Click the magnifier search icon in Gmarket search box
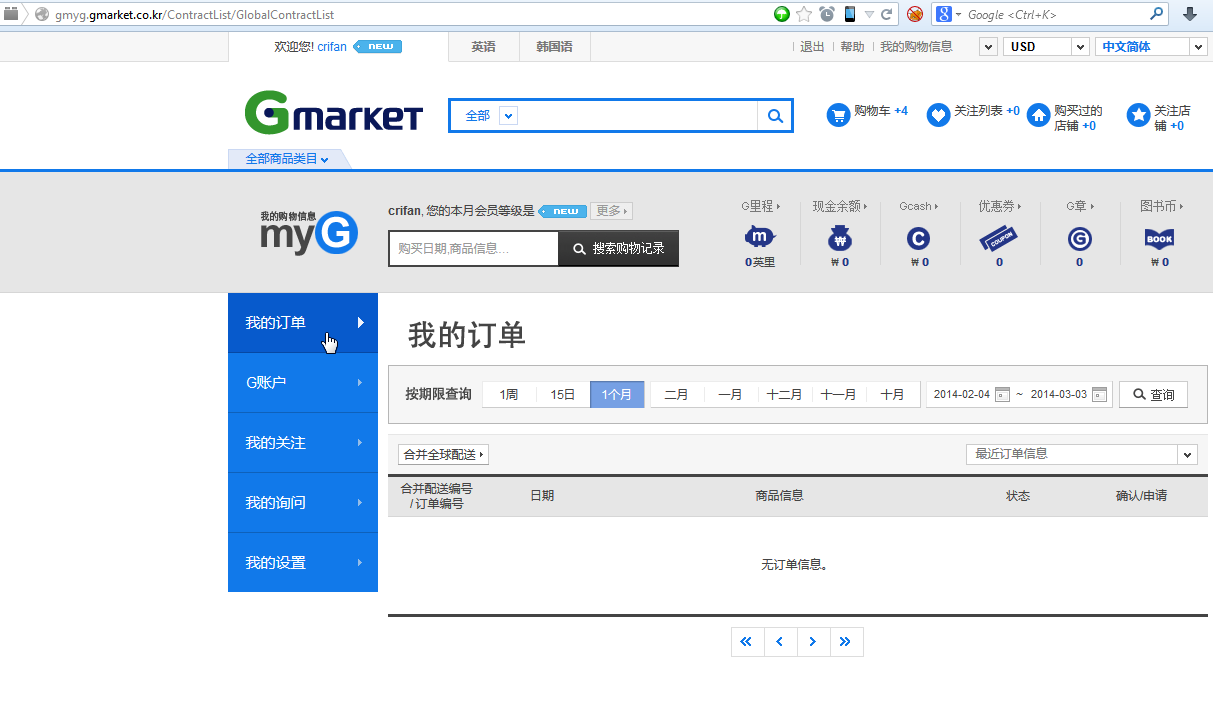This screenshot has height=714, width=1213. (x=775, y=116)
